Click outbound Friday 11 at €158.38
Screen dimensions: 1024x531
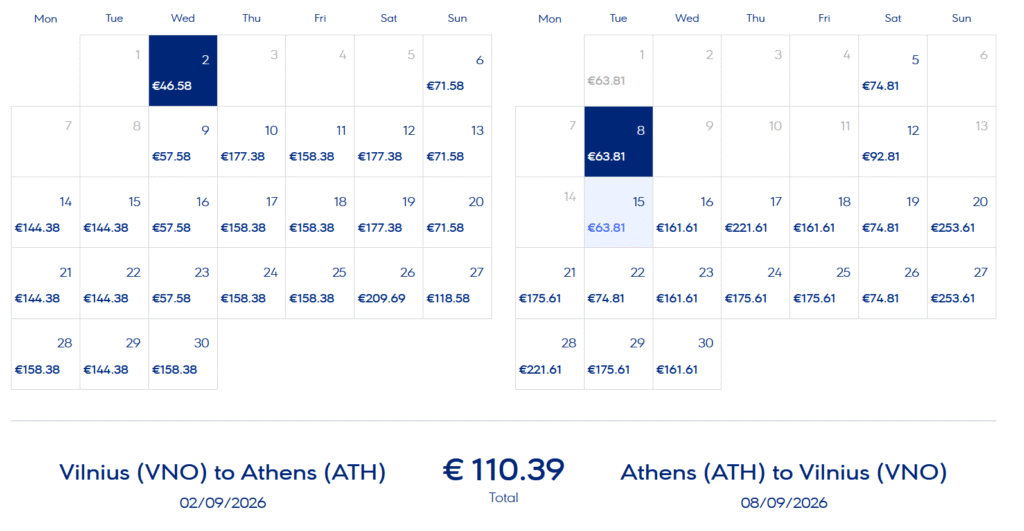coord(320,142)
